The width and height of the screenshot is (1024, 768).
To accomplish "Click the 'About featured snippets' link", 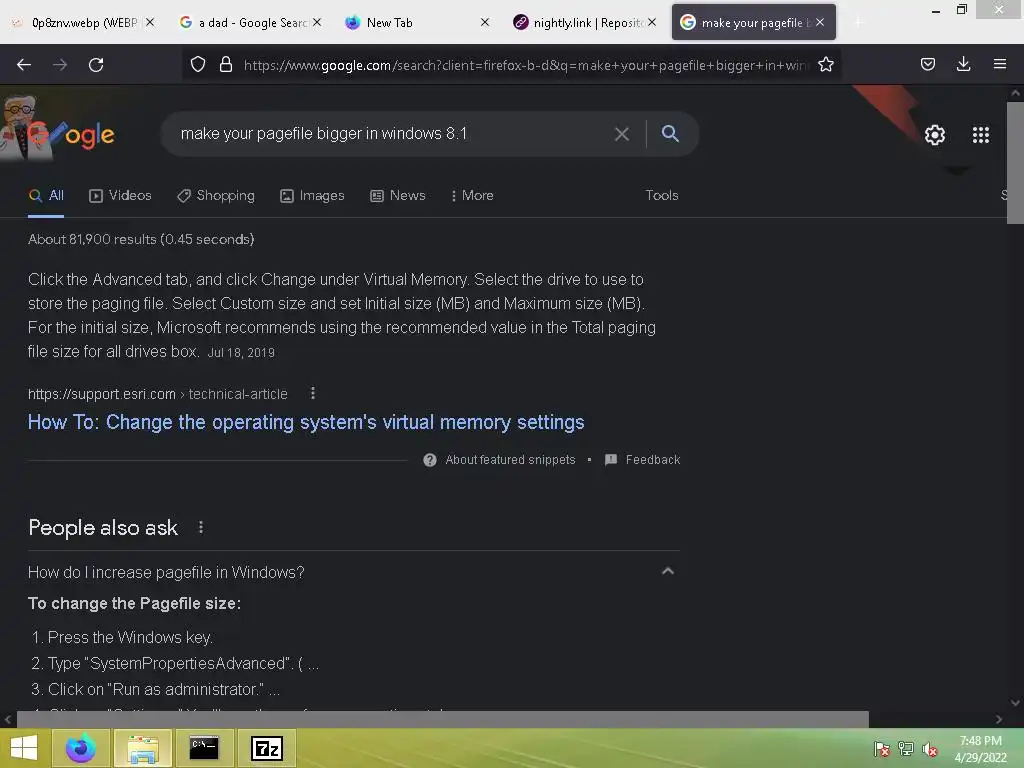I will click(510, 460).
